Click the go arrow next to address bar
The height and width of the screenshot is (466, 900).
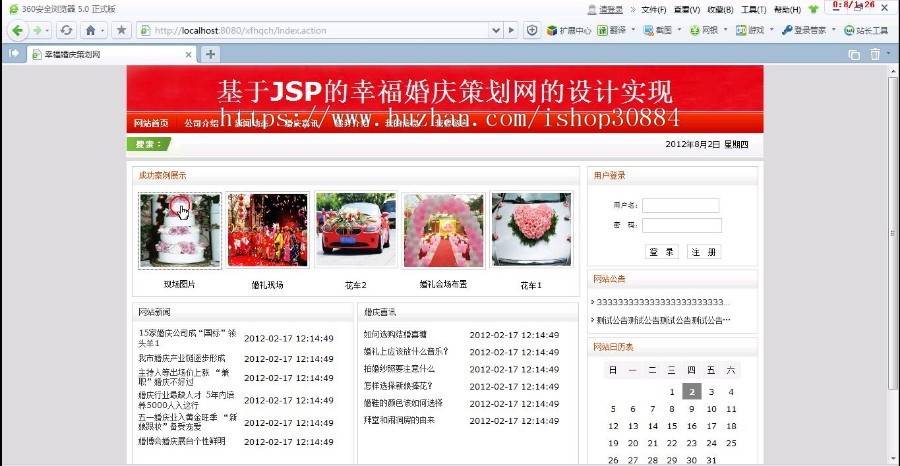point(511,30)
